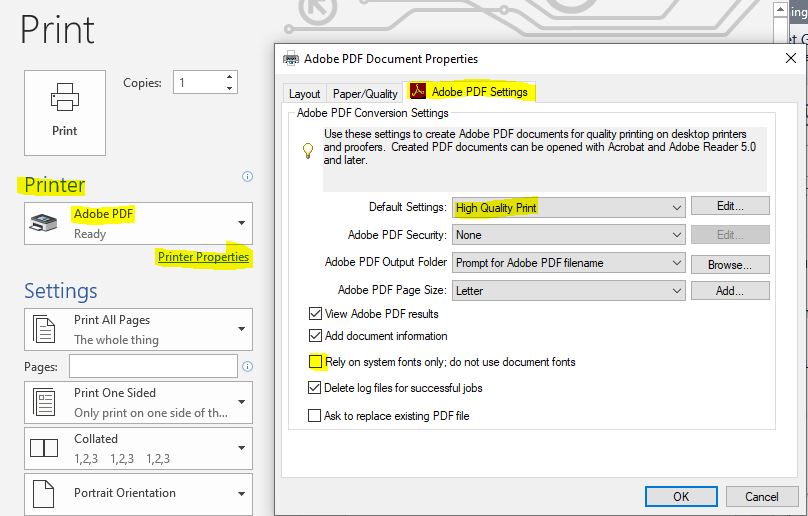Click inside the Pages input field
Image resolution: width=808 pixels, height=516 pixels.
pos(153,367)
